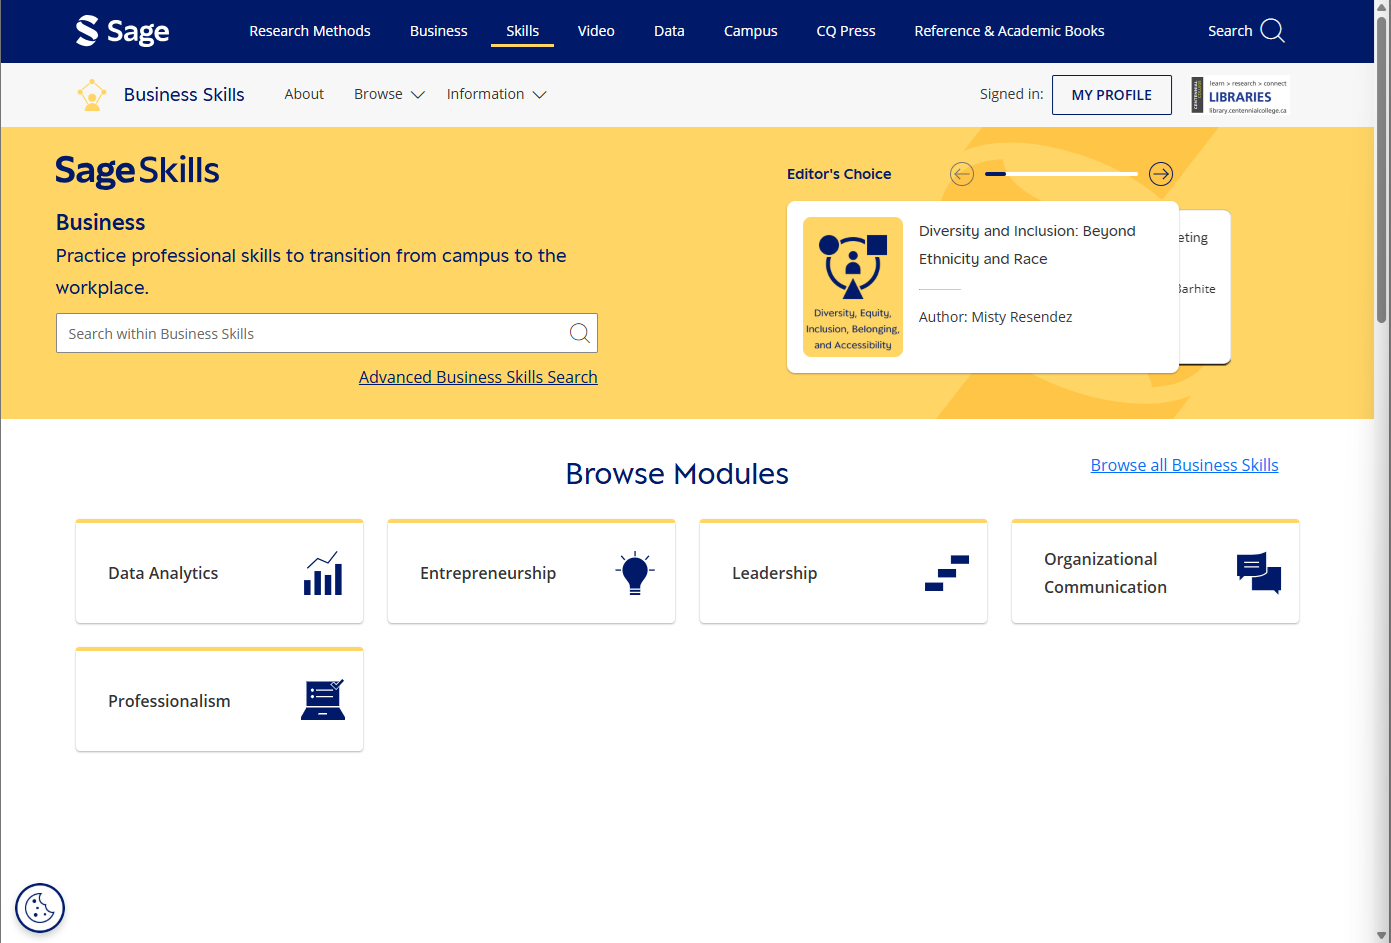The height and width of the screenshot is (943, 1391).
Task: Go to previous Editor's Choice slide arrow
Action: pyautogui.click(x=962, y=174)
